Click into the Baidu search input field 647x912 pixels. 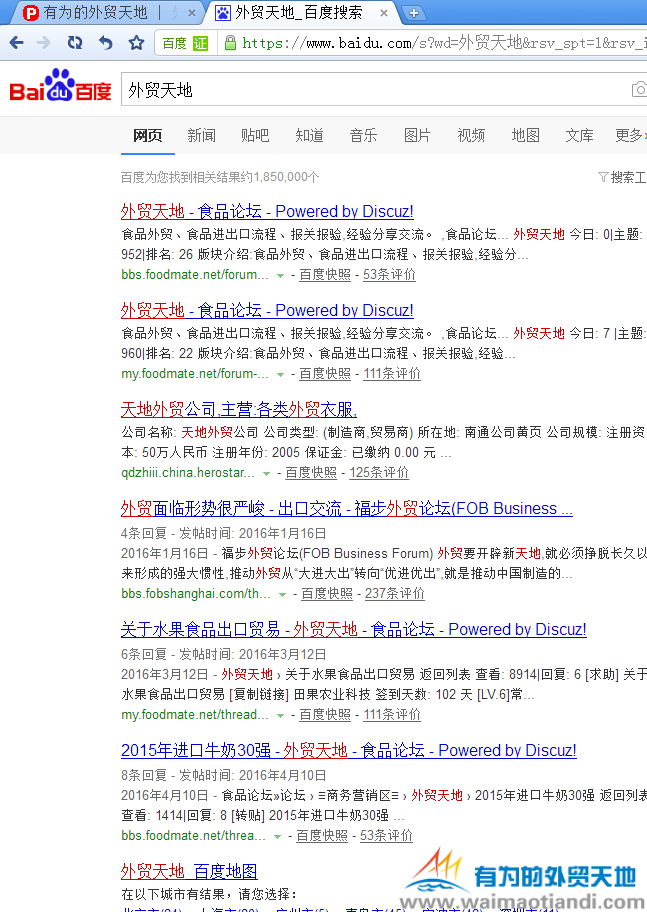point(370,90)
